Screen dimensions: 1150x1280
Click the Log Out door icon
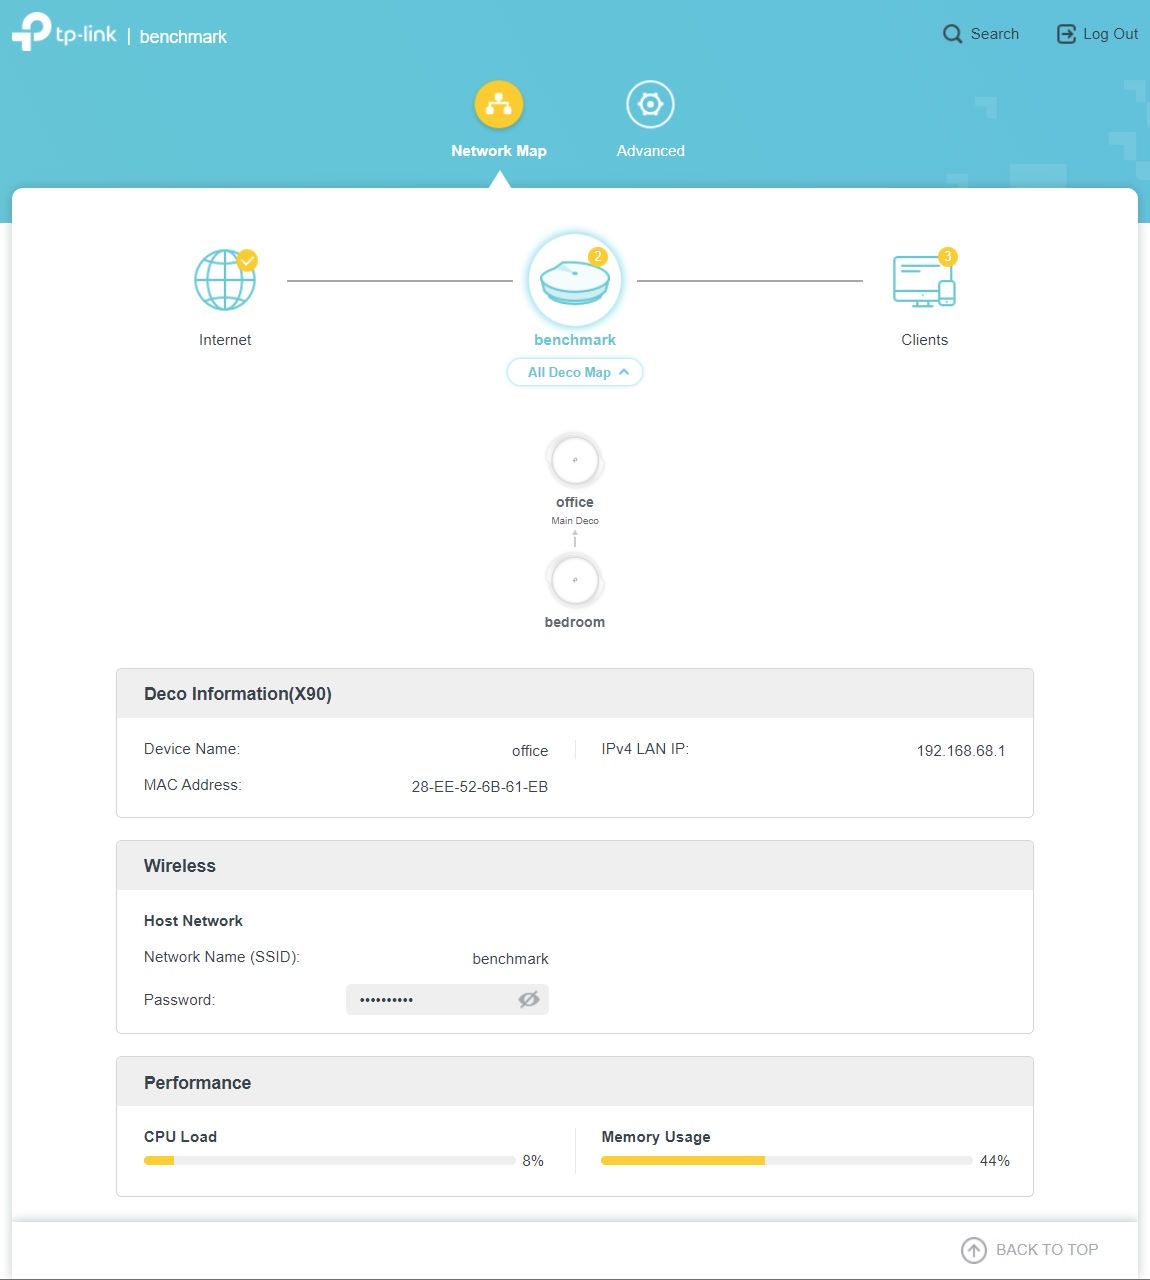point(1066,34)
